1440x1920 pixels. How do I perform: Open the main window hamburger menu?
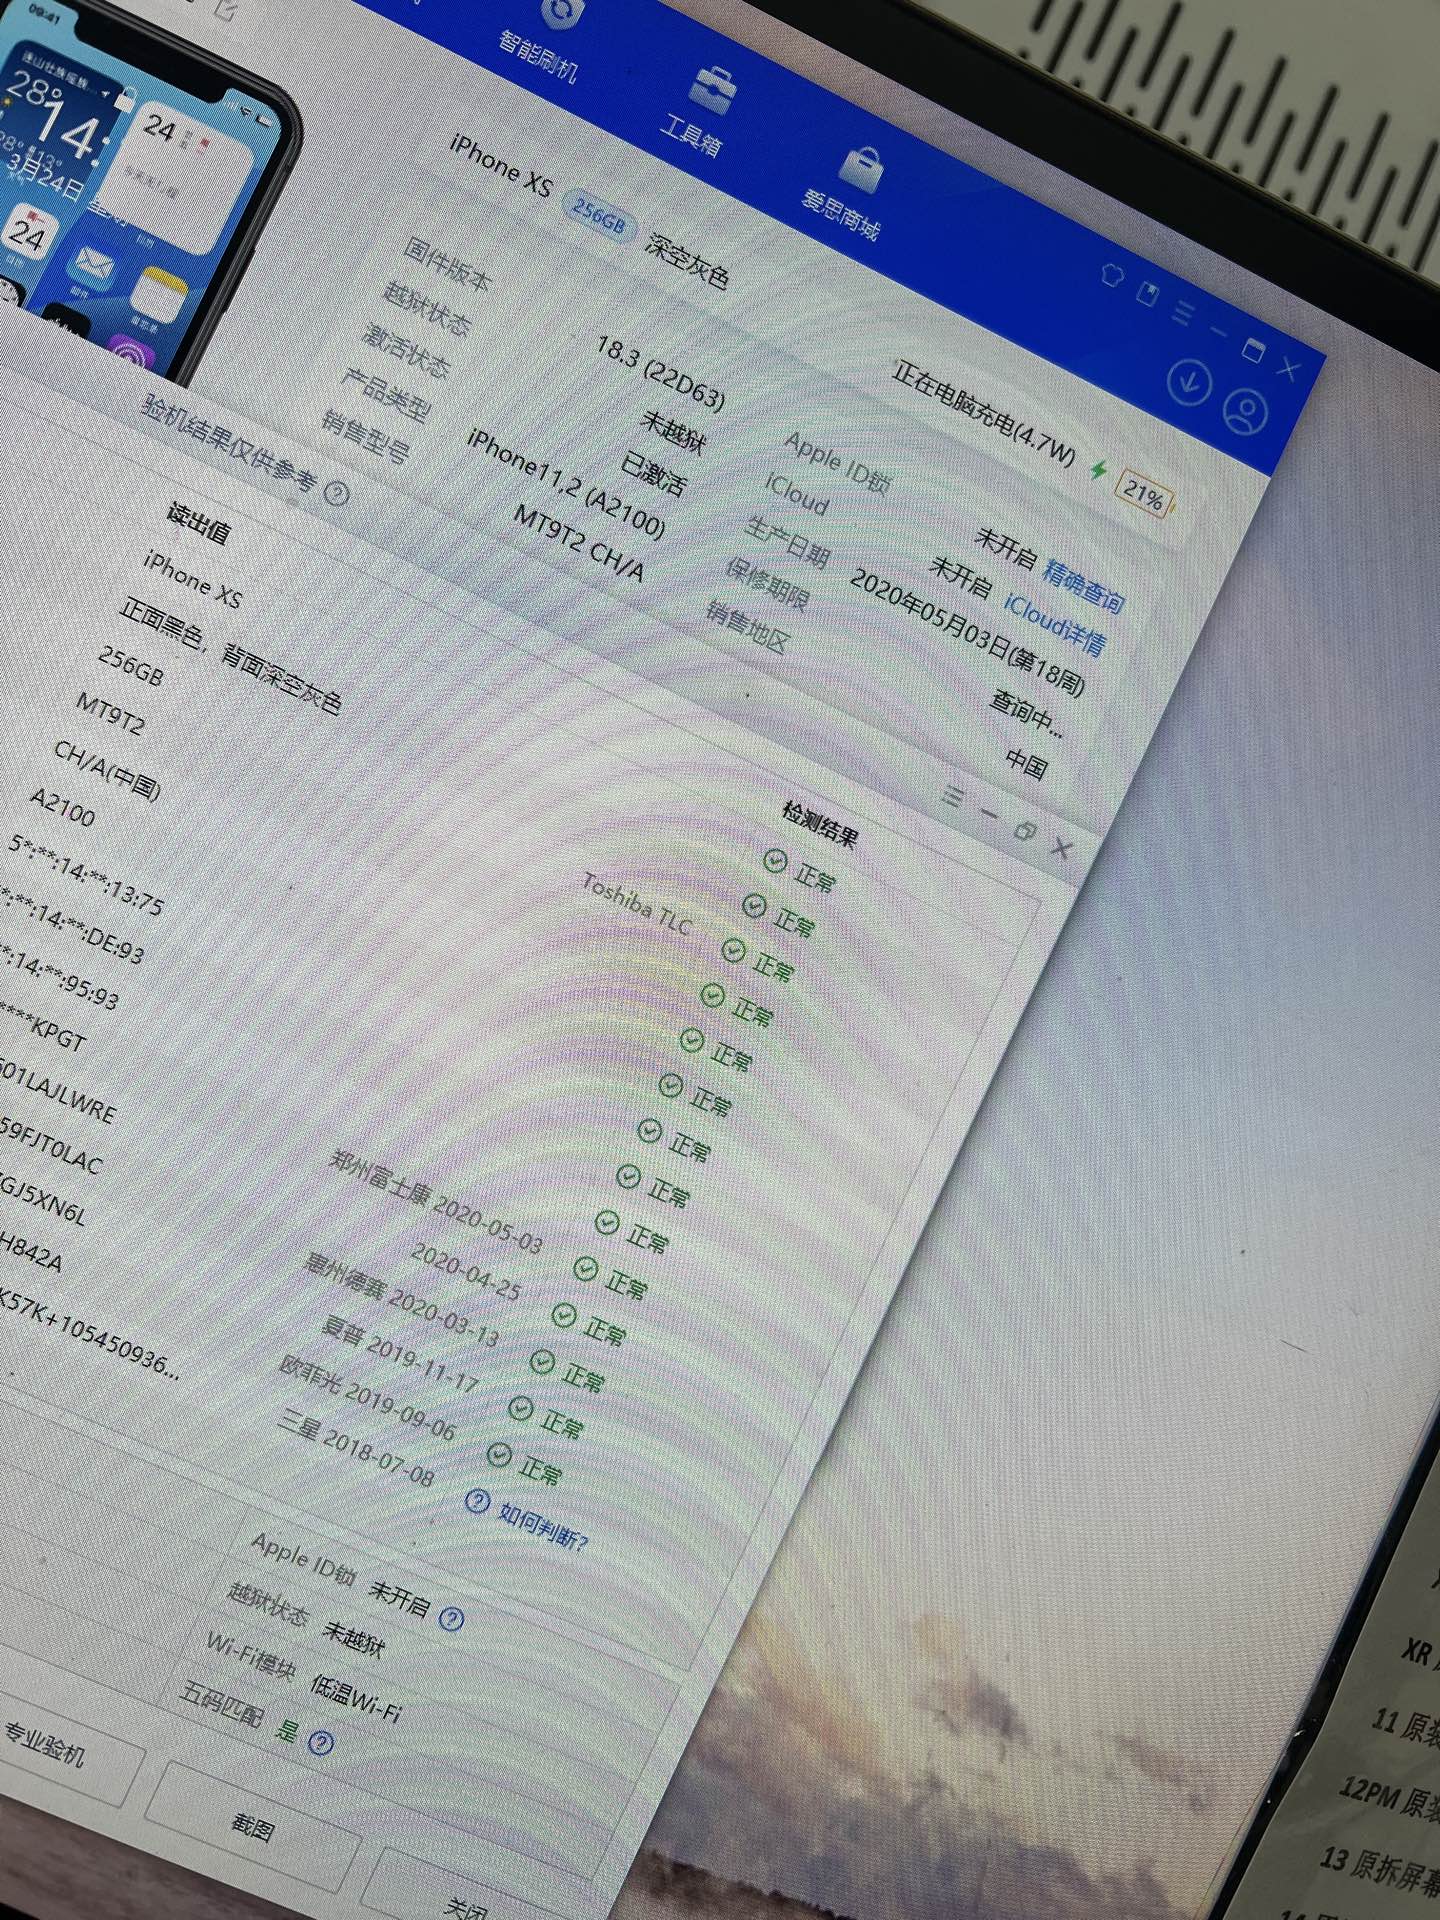(x=1183, y=313)
